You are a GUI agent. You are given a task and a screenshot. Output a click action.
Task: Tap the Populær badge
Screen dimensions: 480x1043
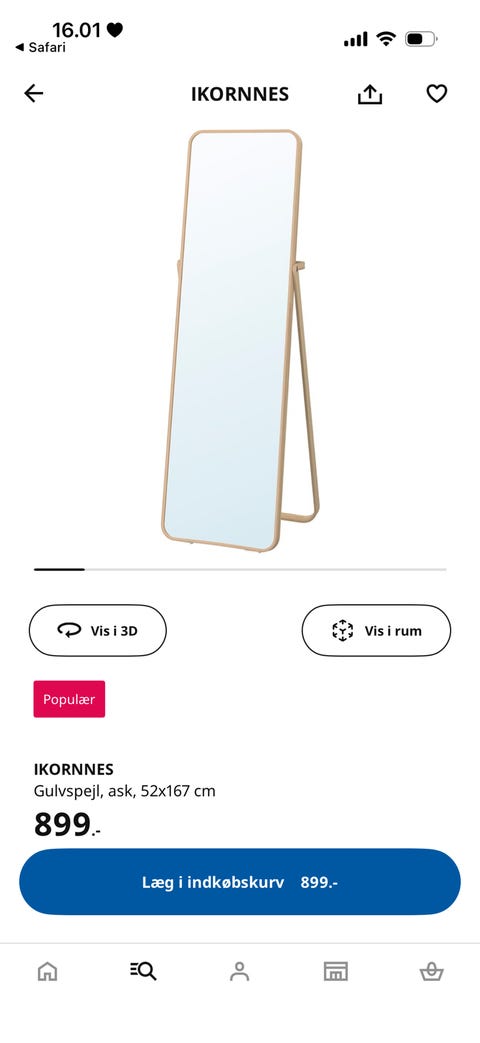point(69,699)
